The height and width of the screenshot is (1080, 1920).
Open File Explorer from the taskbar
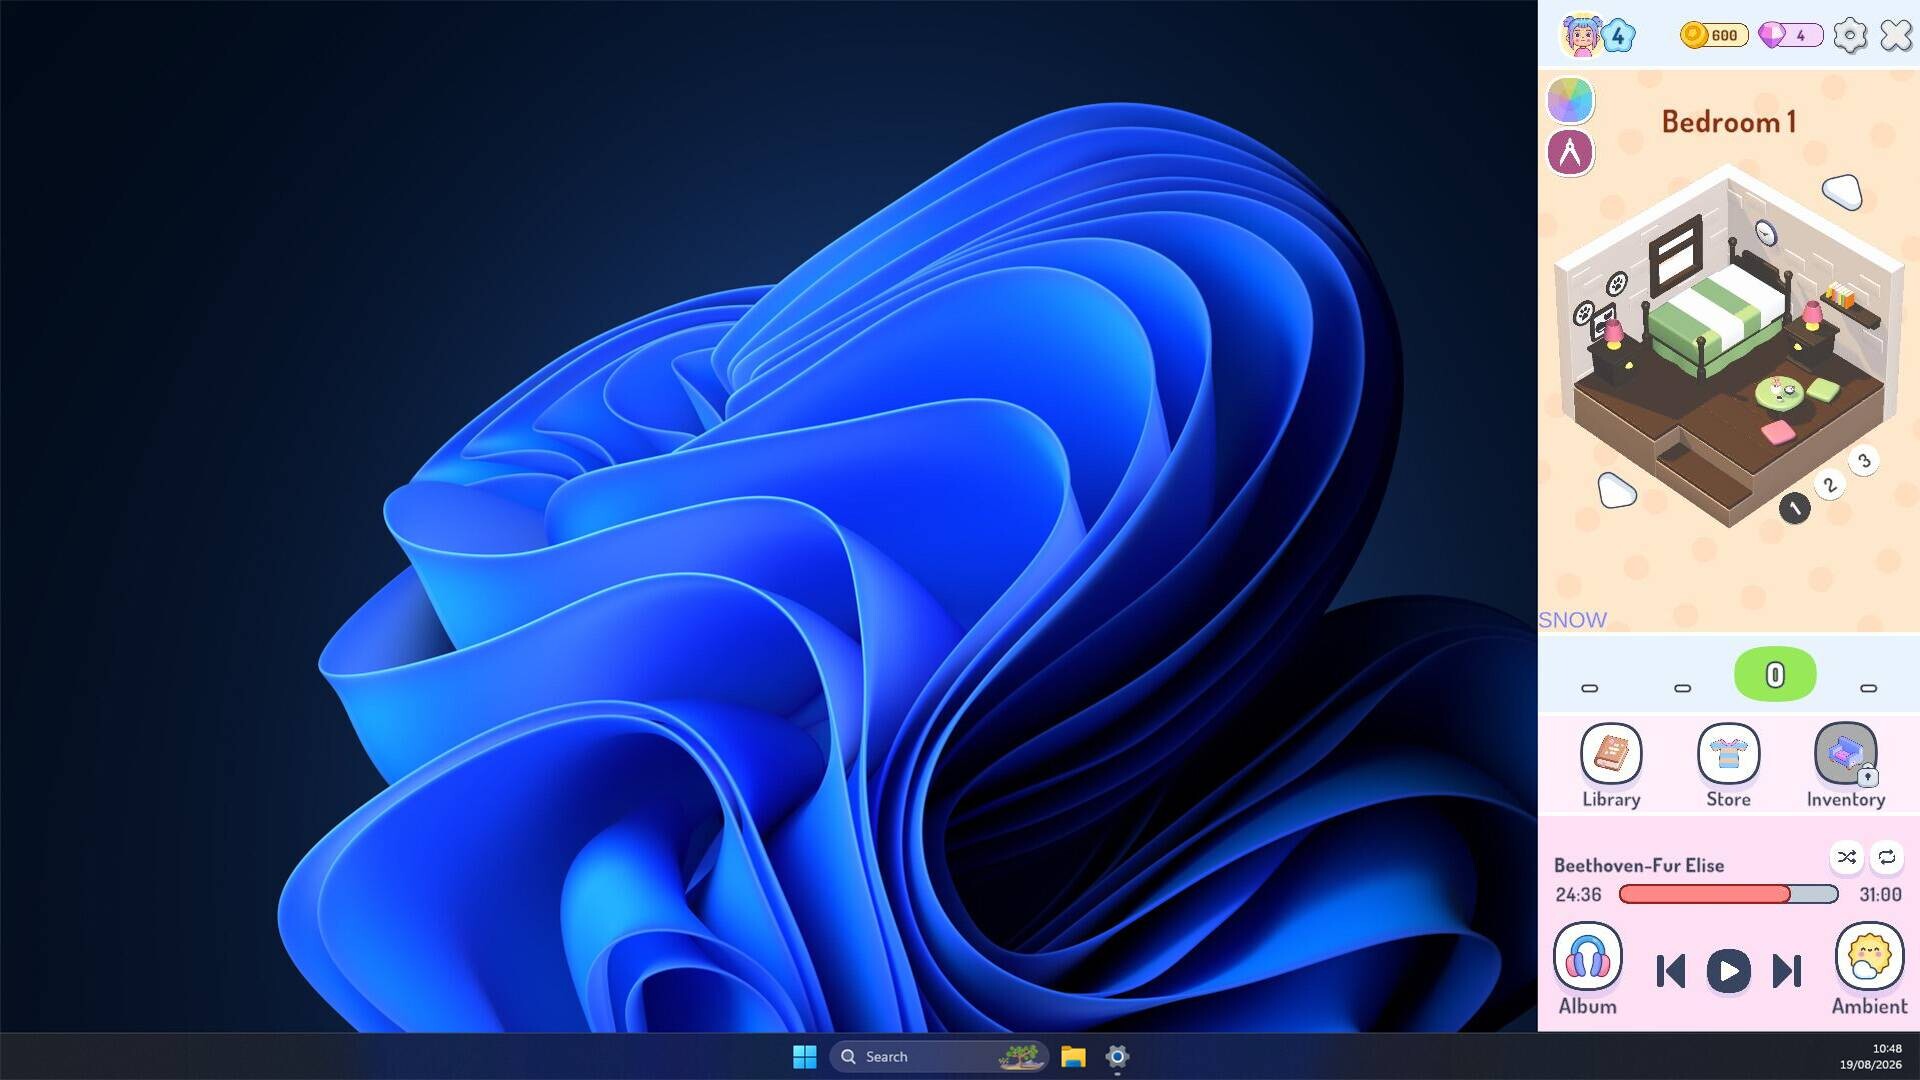[x=1073, y=1056]
